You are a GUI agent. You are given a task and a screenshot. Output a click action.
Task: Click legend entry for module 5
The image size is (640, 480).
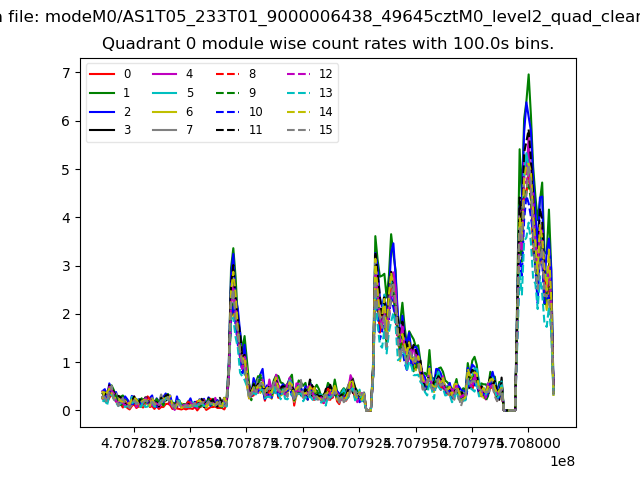173,93
